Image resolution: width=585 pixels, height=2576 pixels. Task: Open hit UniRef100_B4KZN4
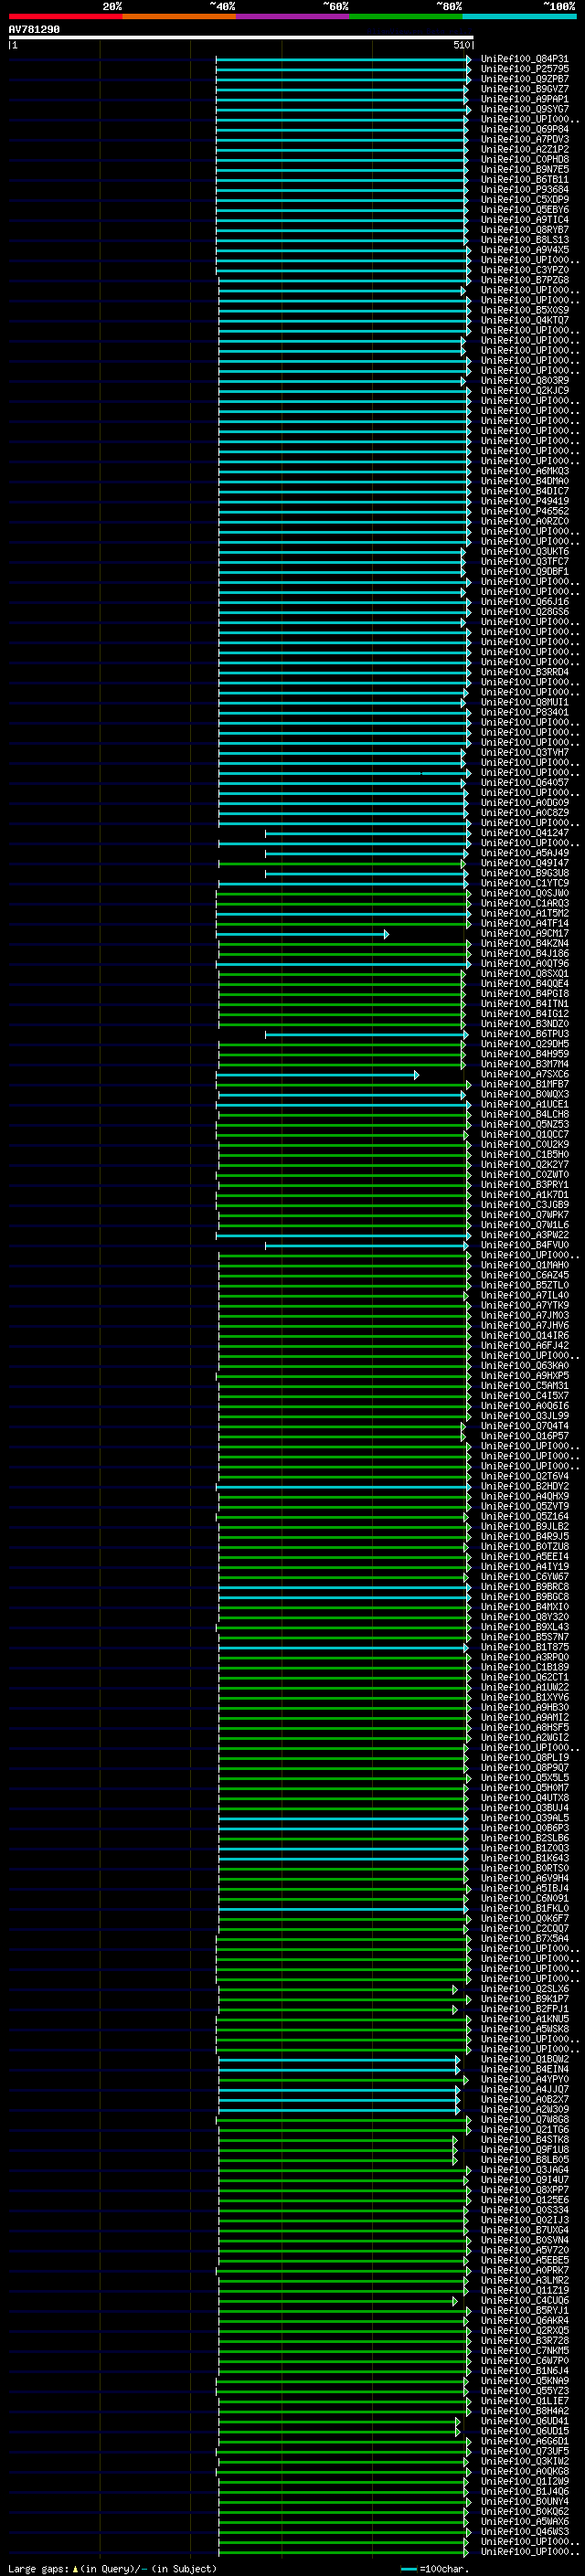point(525,944)
